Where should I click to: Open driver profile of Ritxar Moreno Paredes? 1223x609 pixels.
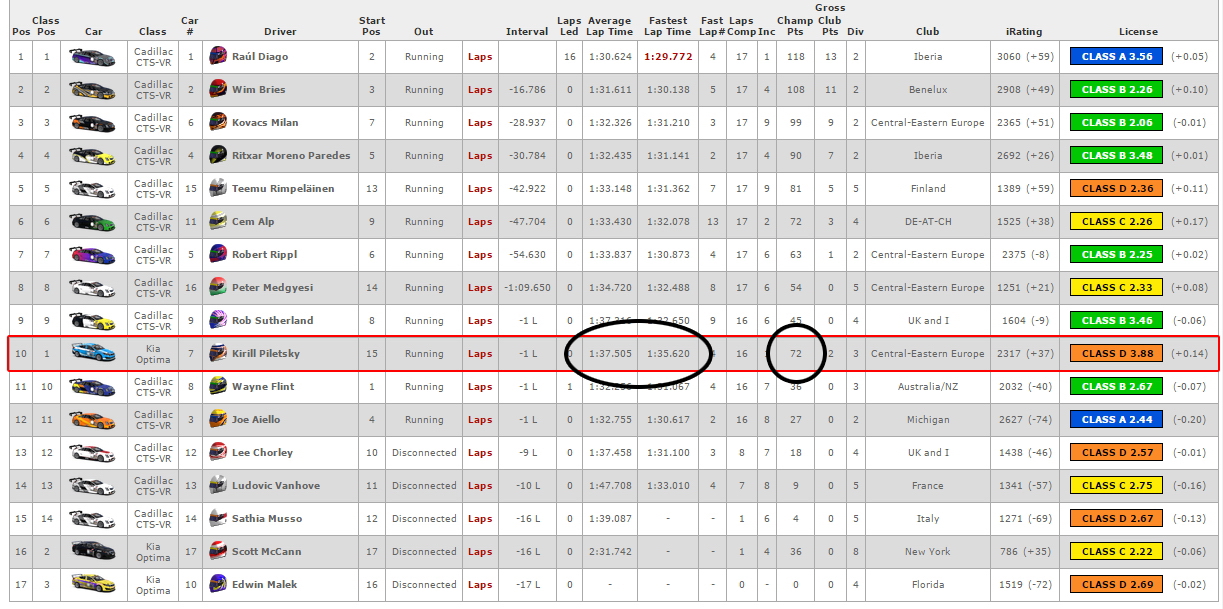291,156
